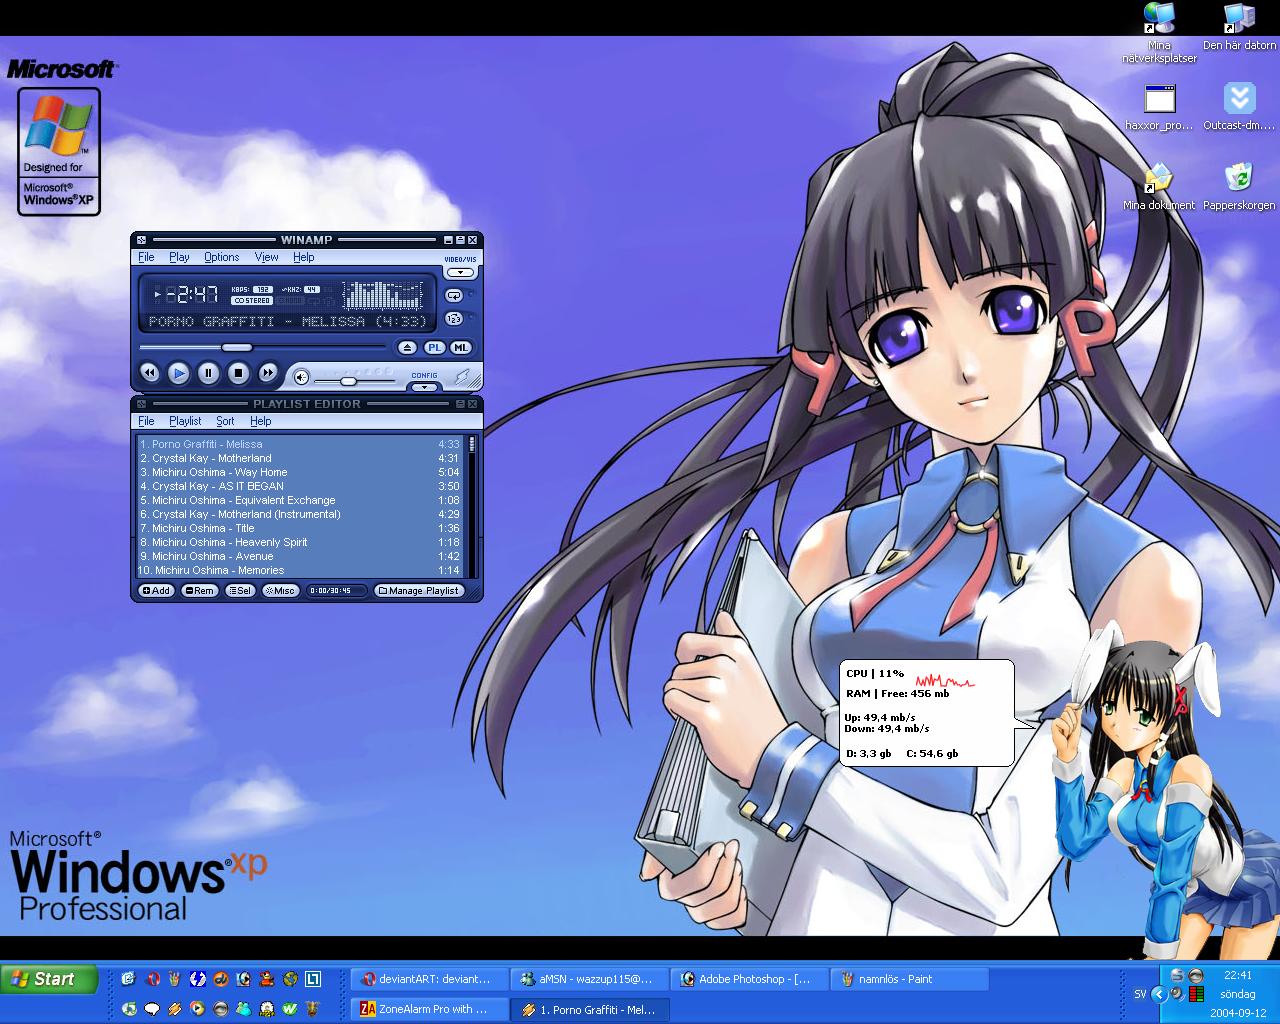The image size is (1280, 1024).
Task: Open the Playlist Editor File menu
Action: 146,421
